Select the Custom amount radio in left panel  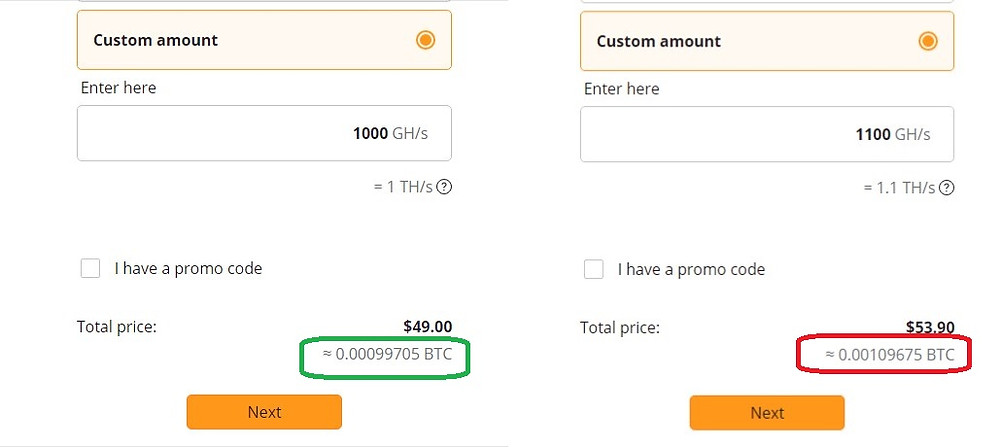click(x=425, y=40)
